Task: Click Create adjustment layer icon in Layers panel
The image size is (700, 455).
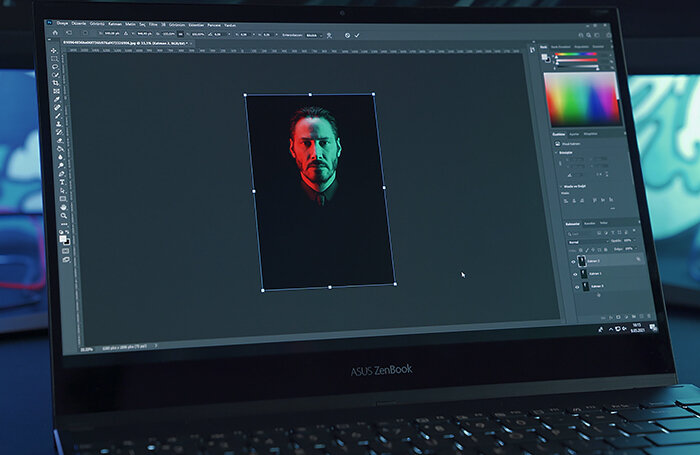Action: pyautogui.click(x=626, y=317)
